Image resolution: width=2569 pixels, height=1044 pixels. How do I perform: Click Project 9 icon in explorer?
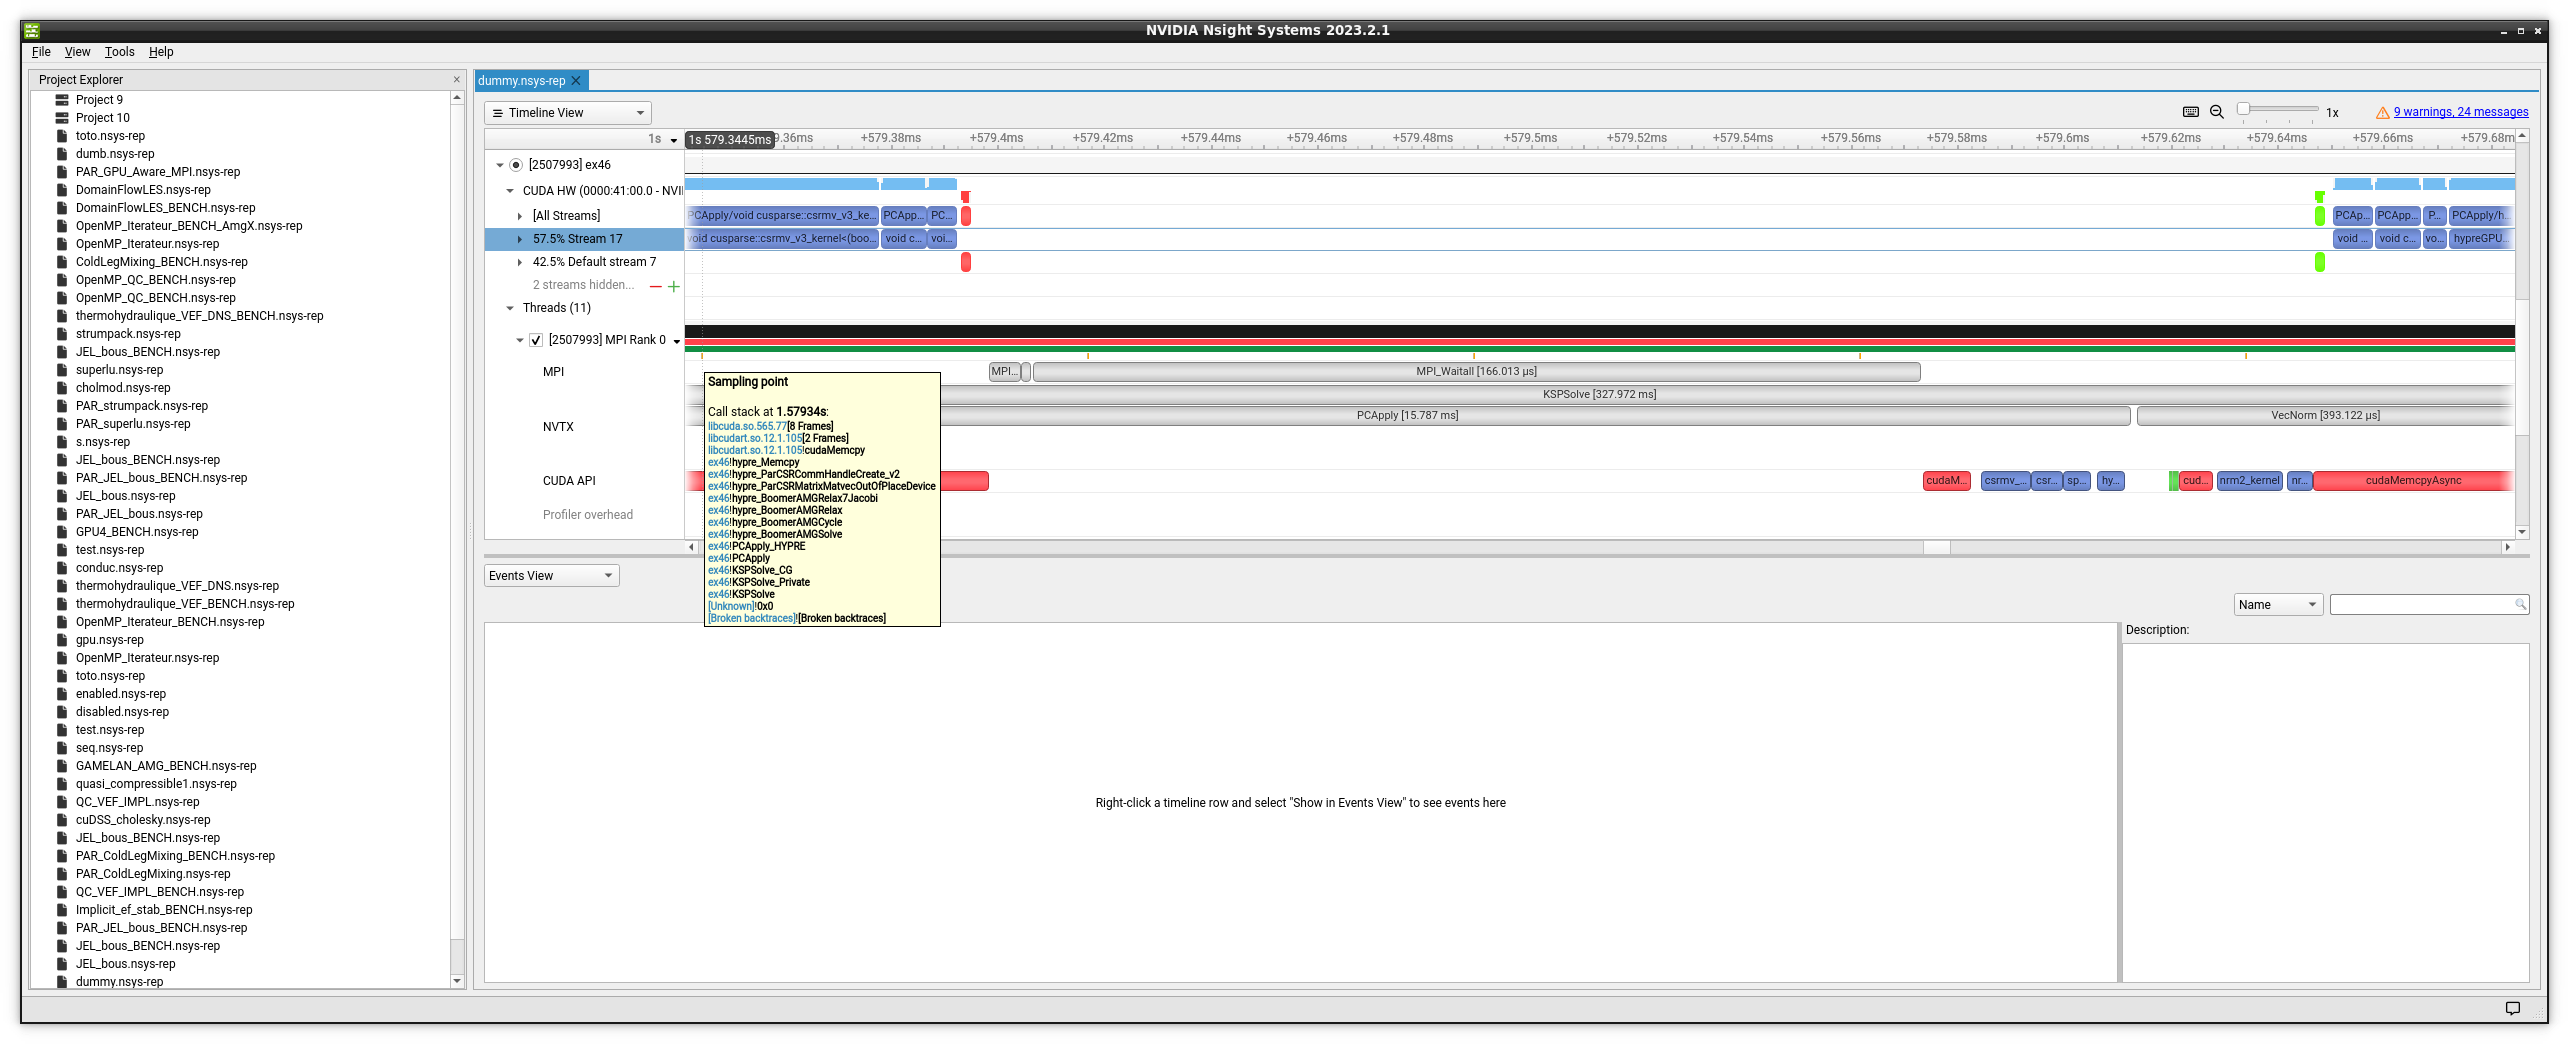click(x=62, y=100)
